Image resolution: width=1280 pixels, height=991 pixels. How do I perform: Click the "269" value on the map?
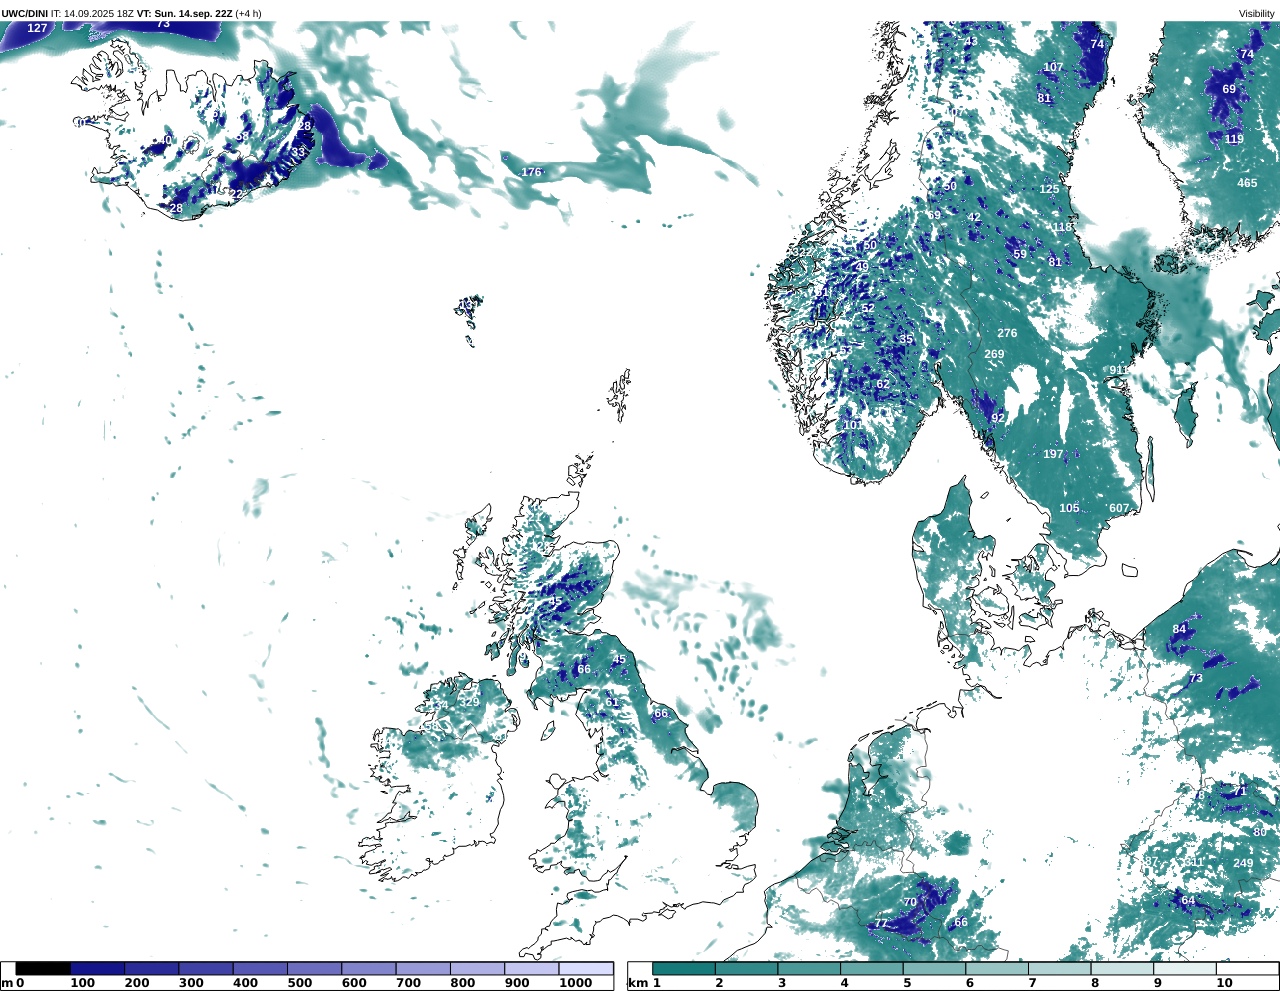click(994, 354)
